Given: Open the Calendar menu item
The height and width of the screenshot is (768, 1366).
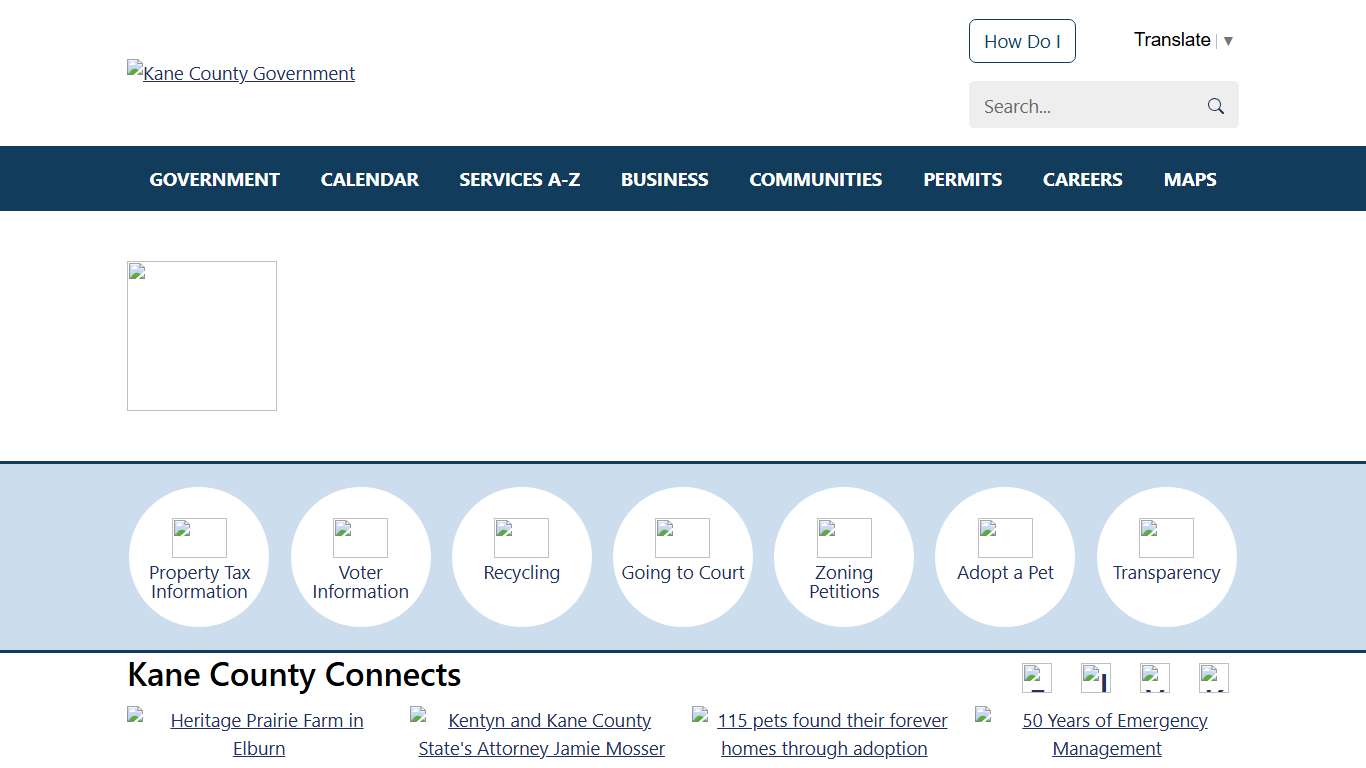Looking at the screenshot, I should point(369,180).
